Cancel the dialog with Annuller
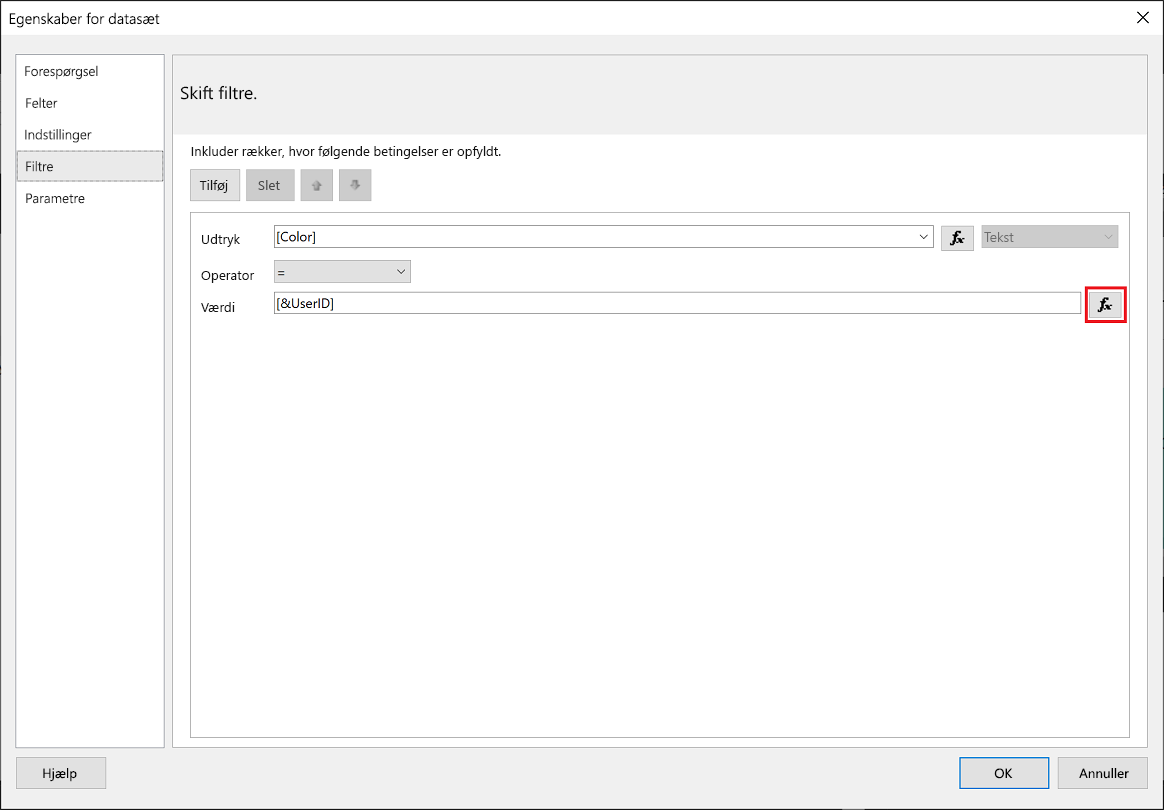The height and width of the screenshot is (810, 1164). point(1101,772)
